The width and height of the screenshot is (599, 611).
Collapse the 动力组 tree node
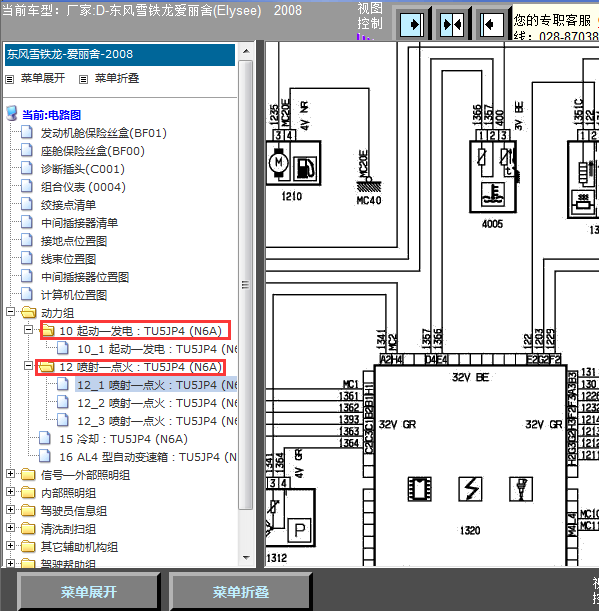(x=11, y=312)
